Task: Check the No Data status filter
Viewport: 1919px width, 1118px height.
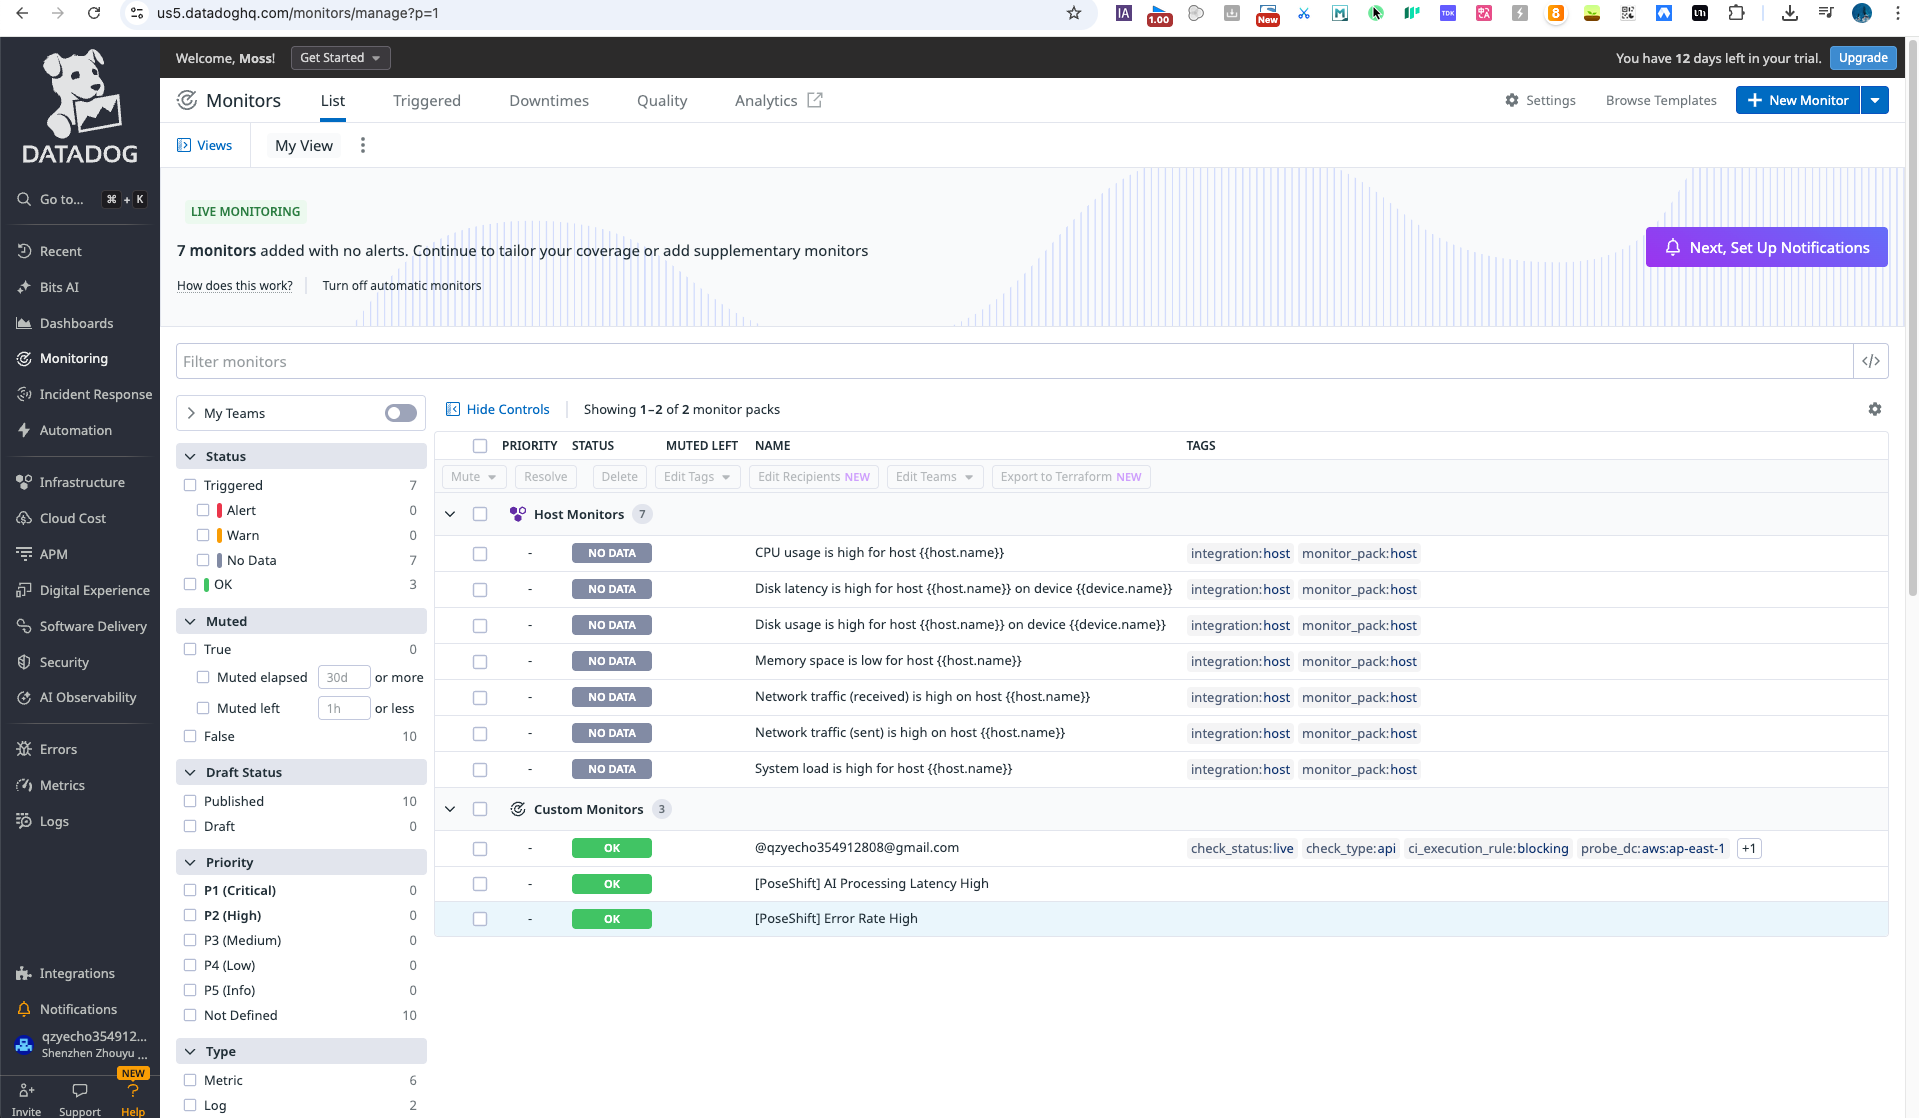Action: pos(203,560)
